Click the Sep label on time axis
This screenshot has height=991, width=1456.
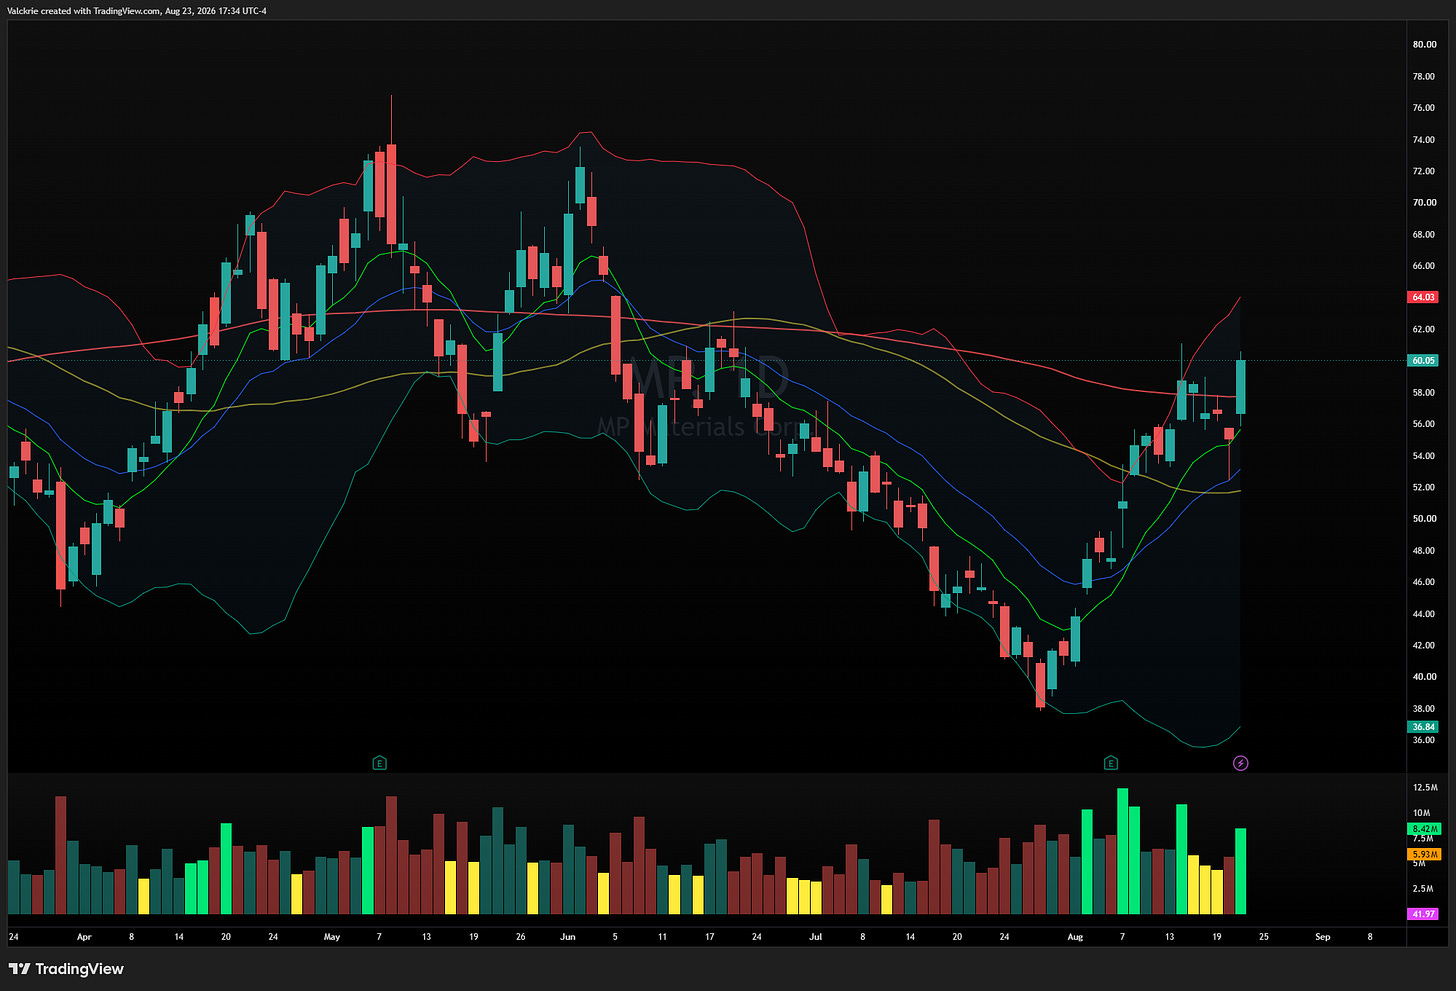click(x=1322, y=937)
